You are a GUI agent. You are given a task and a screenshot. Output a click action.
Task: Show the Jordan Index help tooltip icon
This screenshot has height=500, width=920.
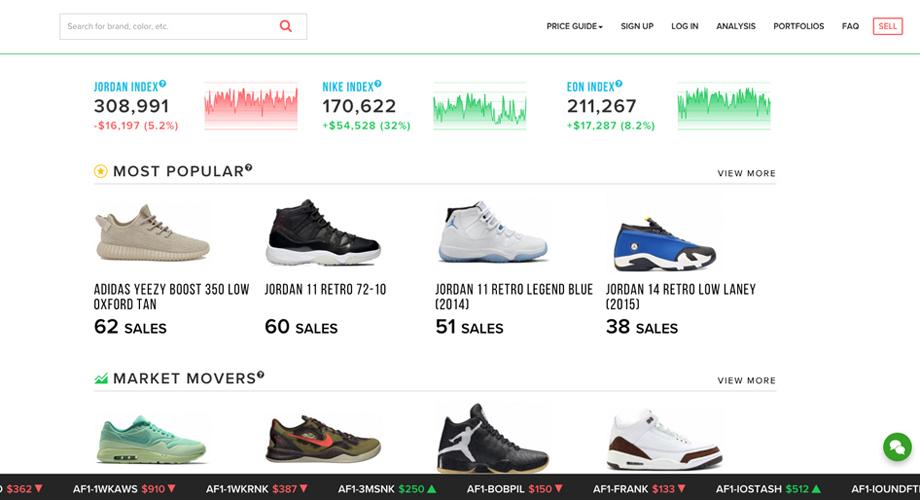[x=163, y=84]
